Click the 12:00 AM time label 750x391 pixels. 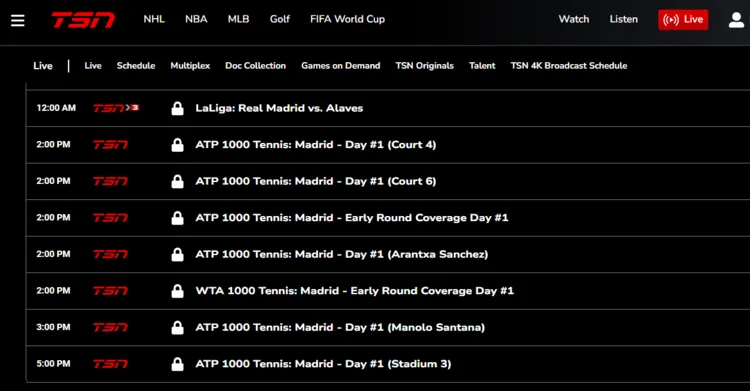[56, 108]
